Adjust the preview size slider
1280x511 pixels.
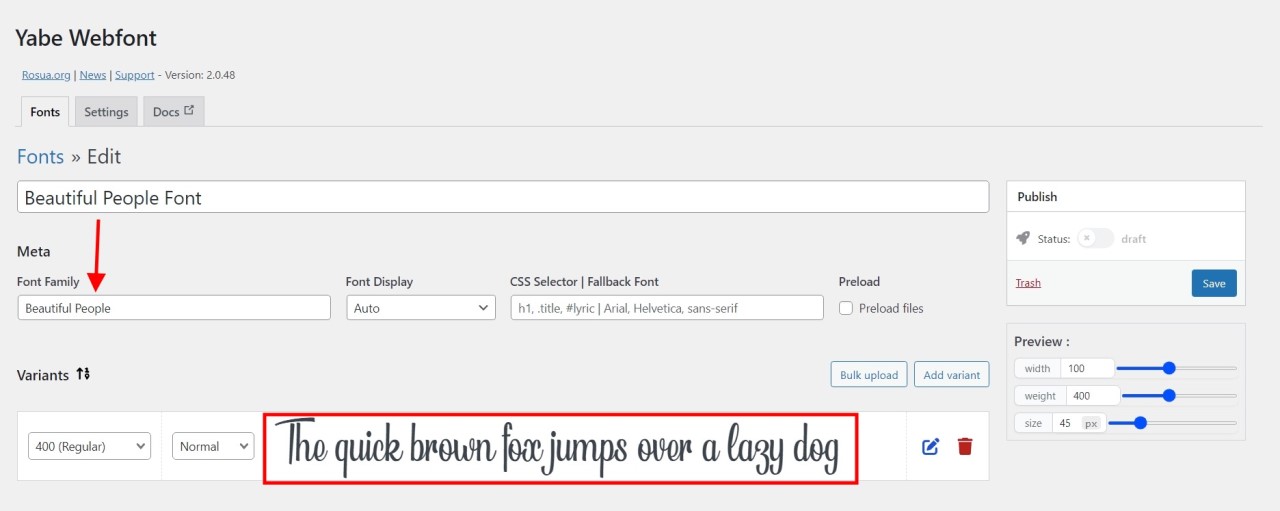[1173, 423]
